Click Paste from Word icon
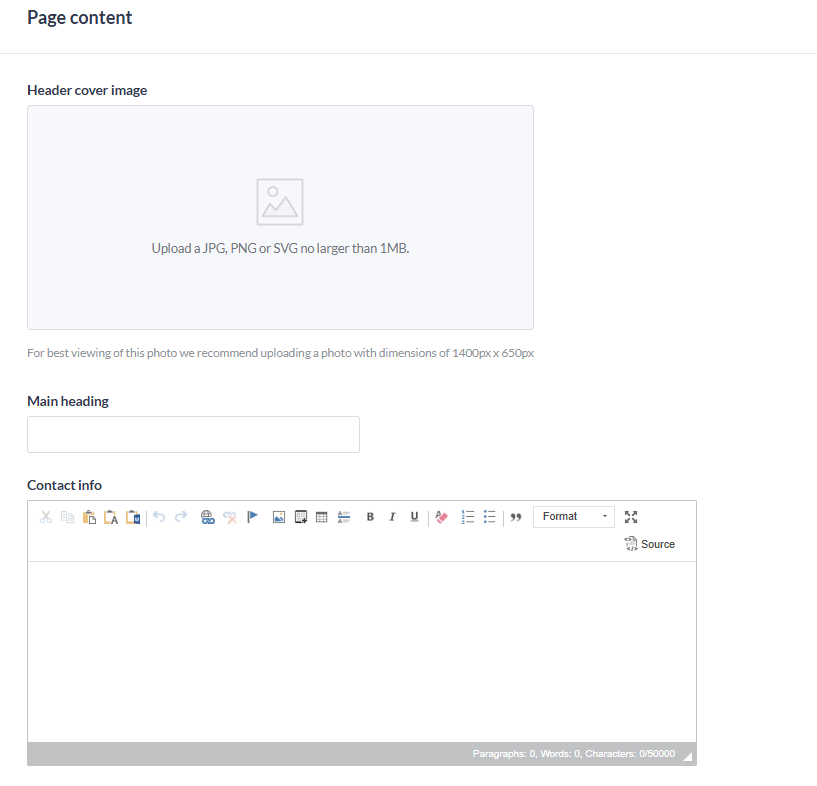 [x=133, y=517]
